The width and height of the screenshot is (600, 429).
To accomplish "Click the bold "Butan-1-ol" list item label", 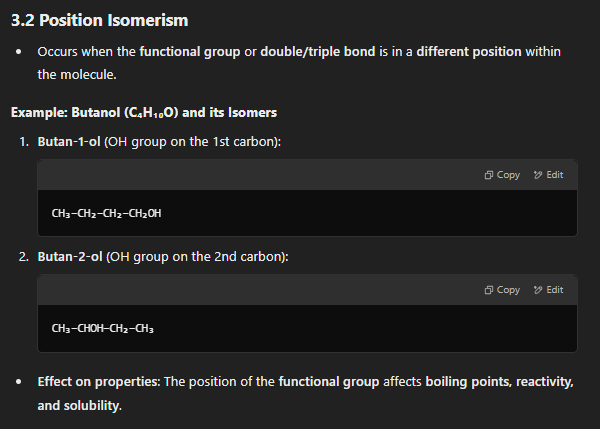I will tap(69, 142).
